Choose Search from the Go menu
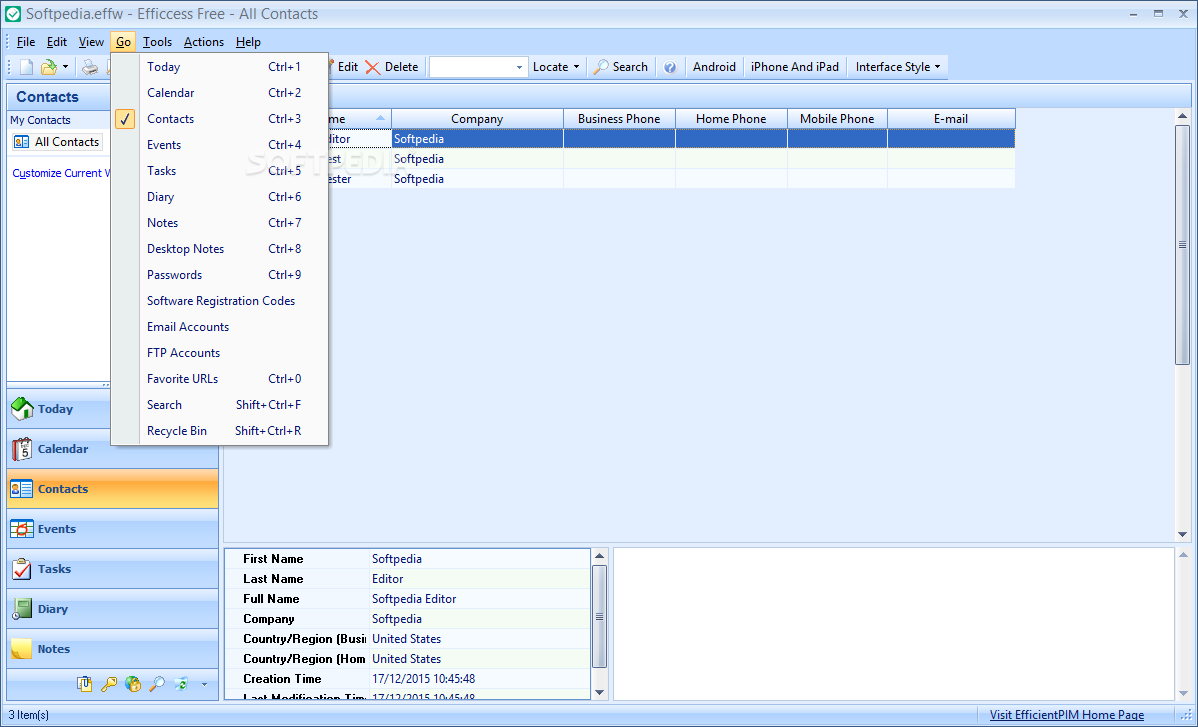1198x727 pixels. coord(220,405)
